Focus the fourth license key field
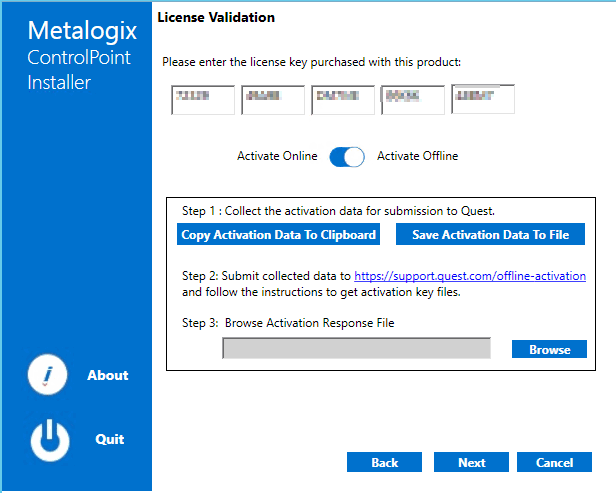 413,100
